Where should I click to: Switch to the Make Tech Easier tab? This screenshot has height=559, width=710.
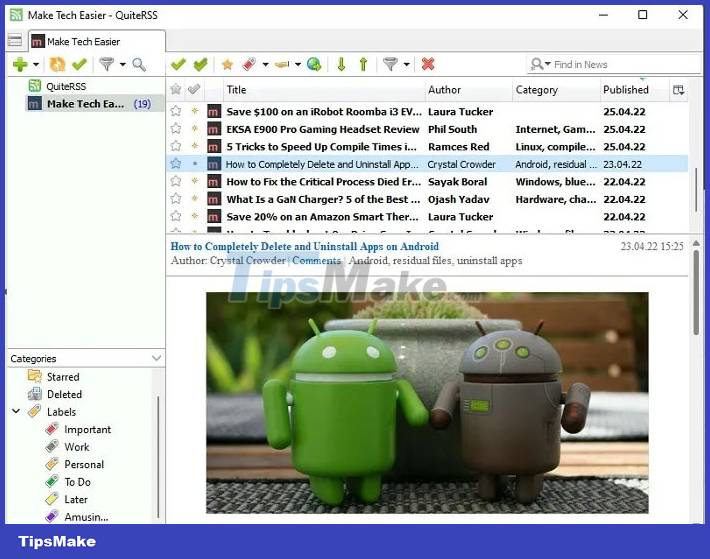[97, 42]
